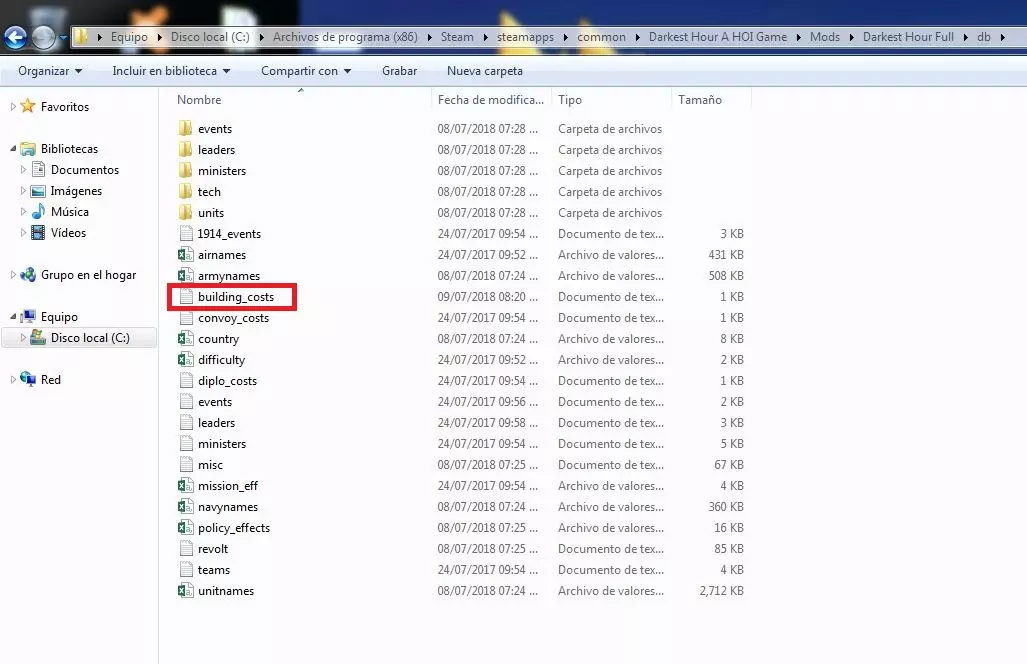Expand the Imágenes library node
This screenshot has width=1027, height=664.
pos(23,191)
